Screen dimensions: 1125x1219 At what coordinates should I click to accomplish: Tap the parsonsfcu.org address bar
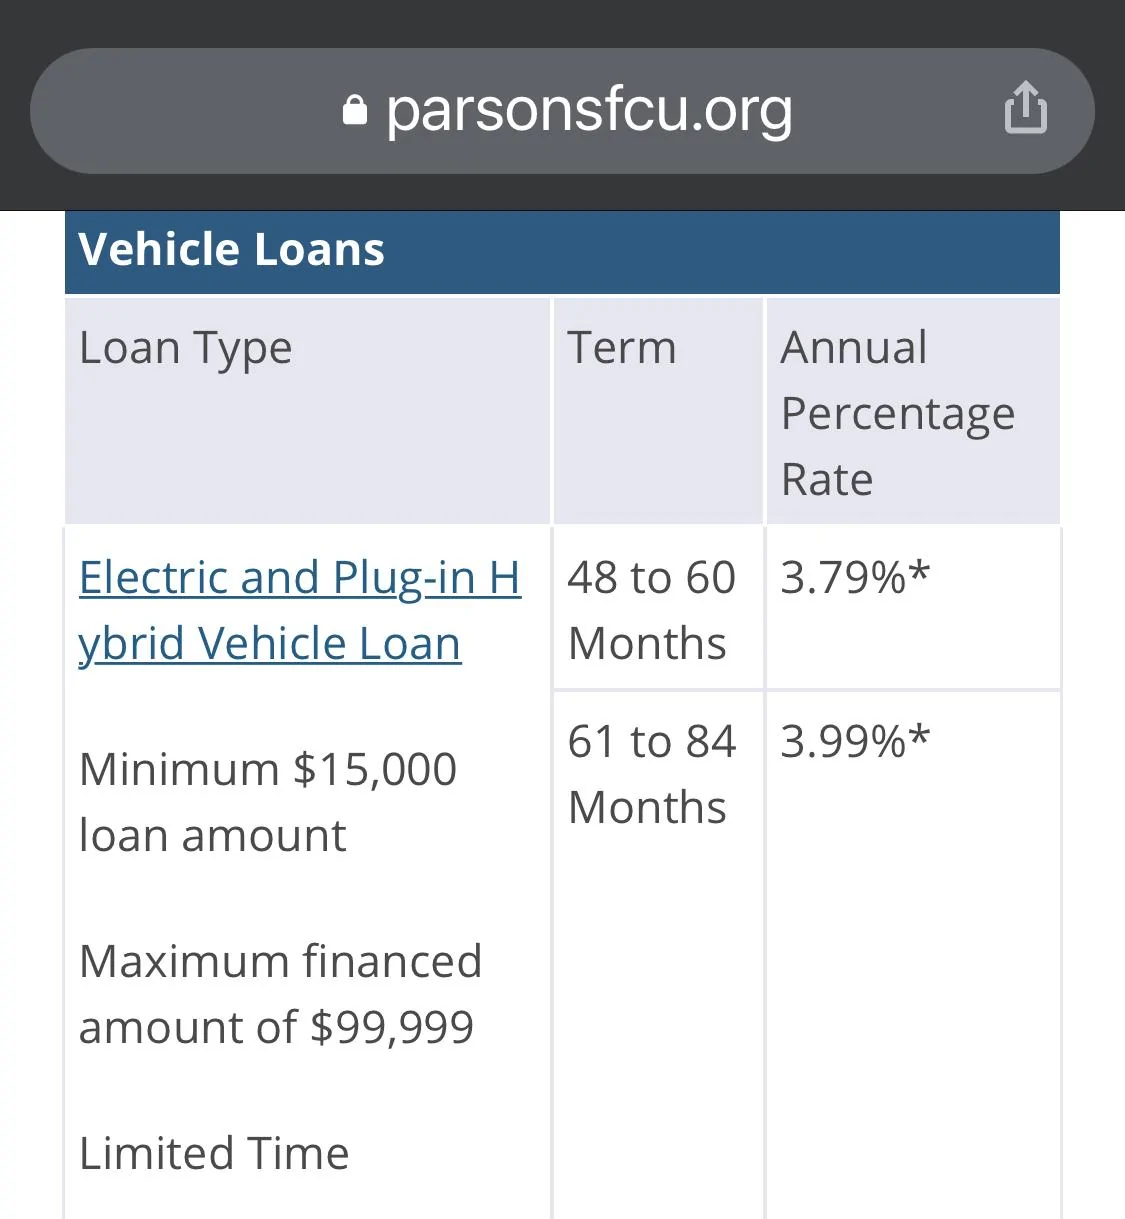coord(562,111)
